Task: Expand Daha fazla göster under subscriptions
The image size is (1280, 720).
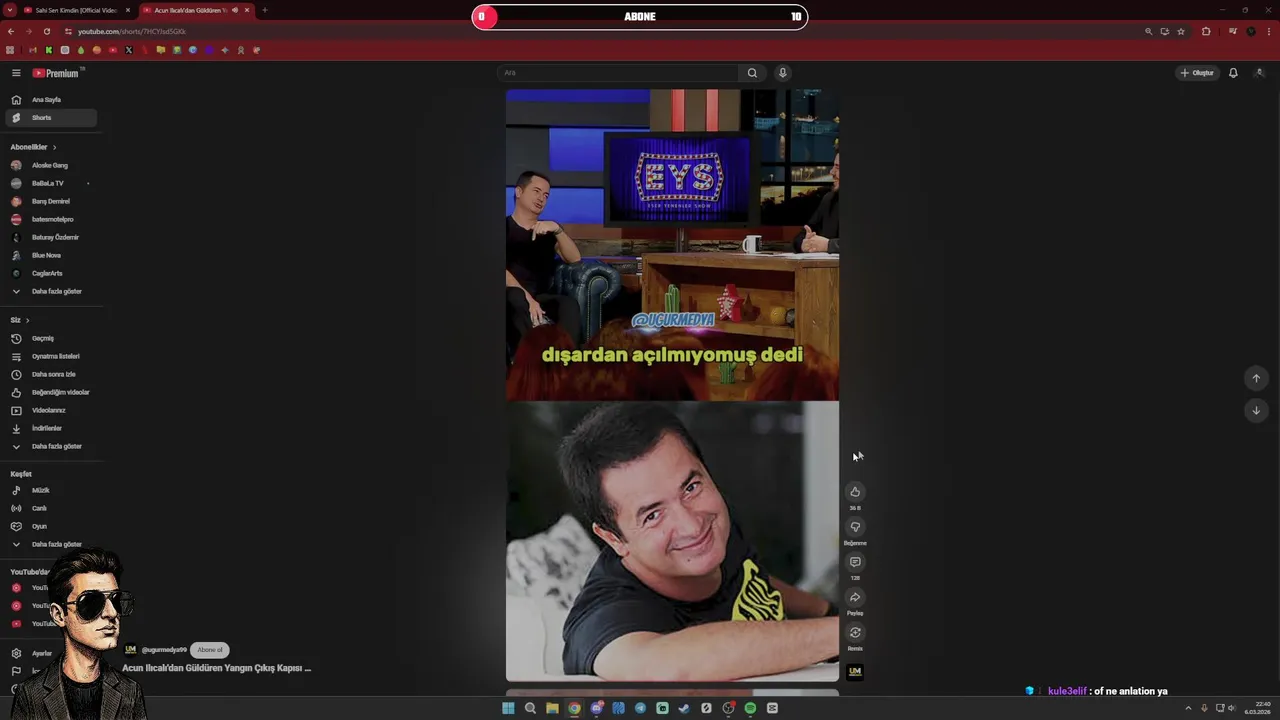Action: [x=50, y=291]
